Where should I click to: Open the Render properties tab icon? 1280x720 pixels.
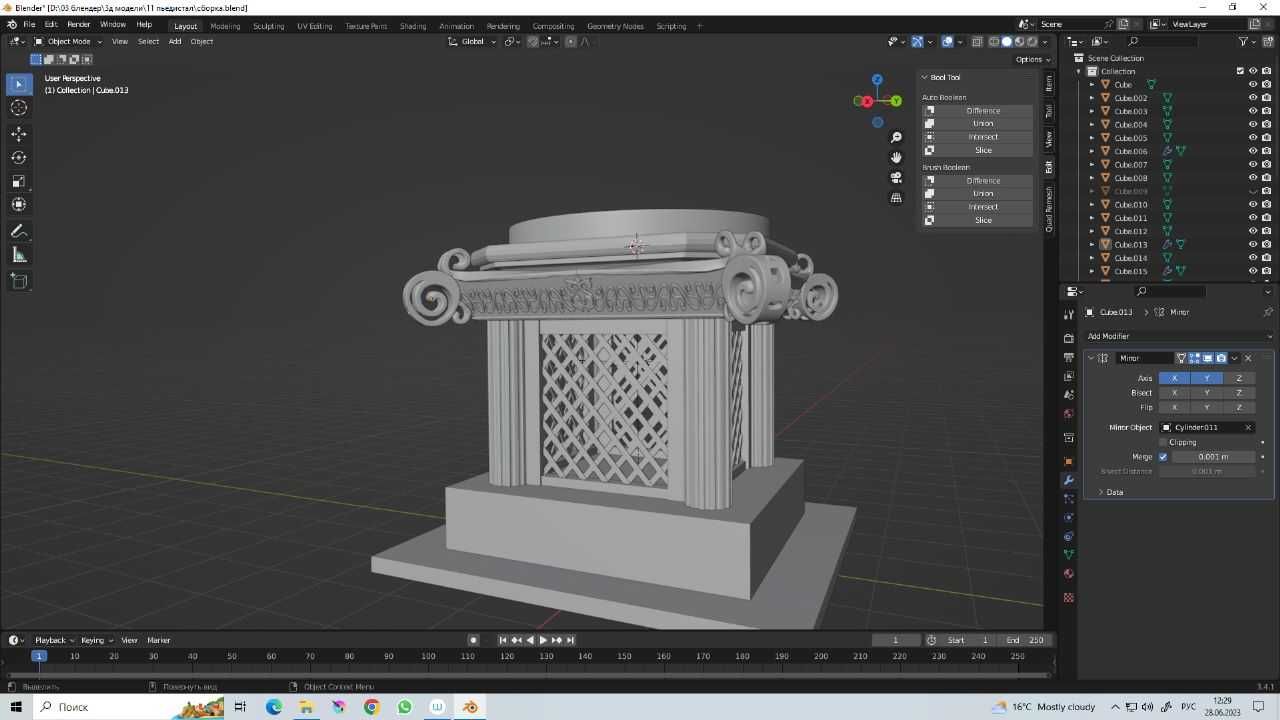tap(1068, 338)
